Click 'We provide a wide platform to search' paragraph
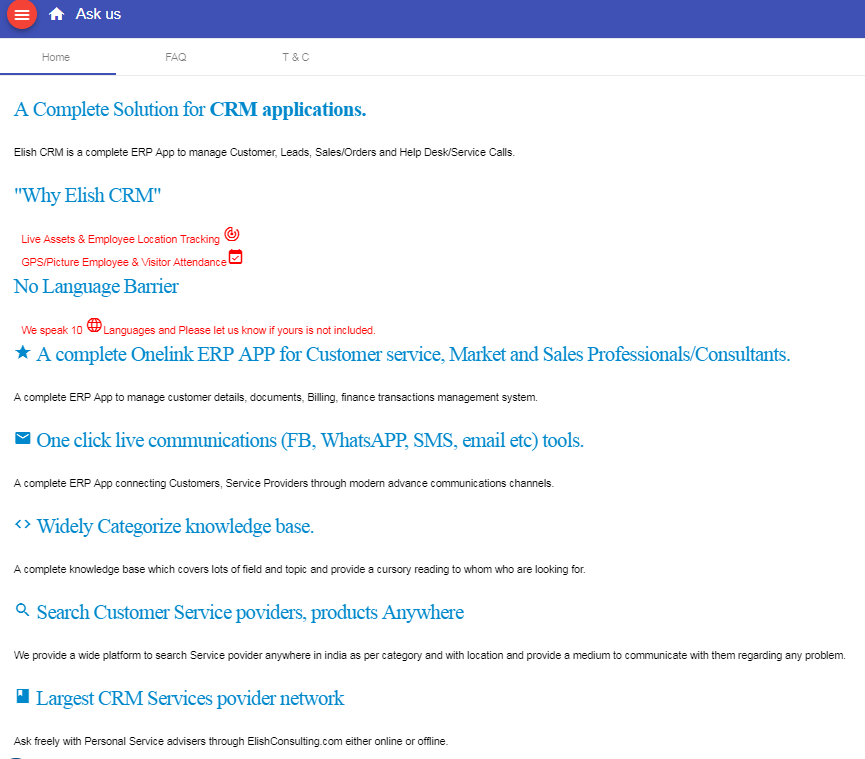This screenshot has width=865, height=759. pos(430,655)
